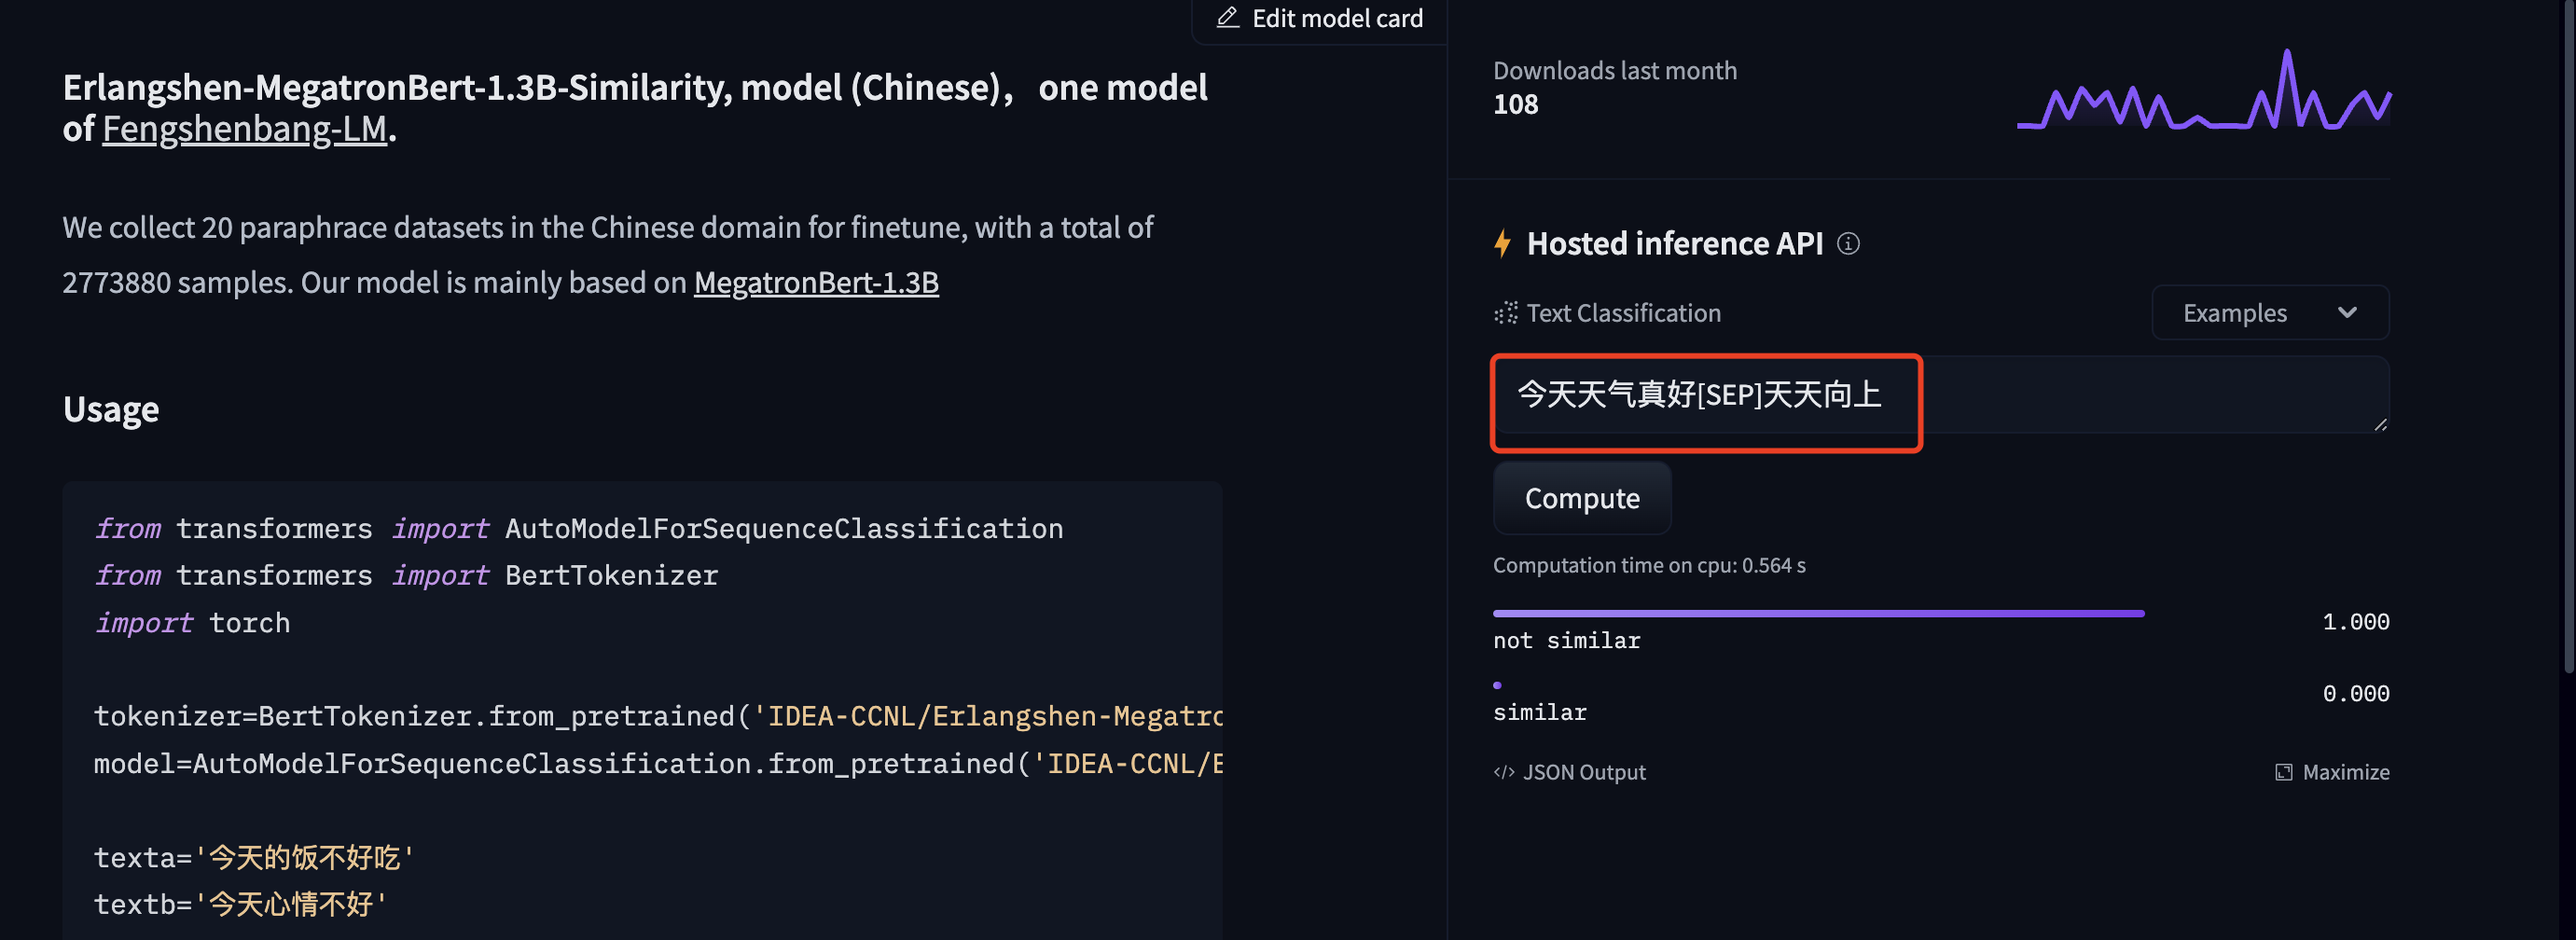Click the info icon beside Hosted inference API
The width and height of the screenshot is (2576, 940).
pos(1849,244)
